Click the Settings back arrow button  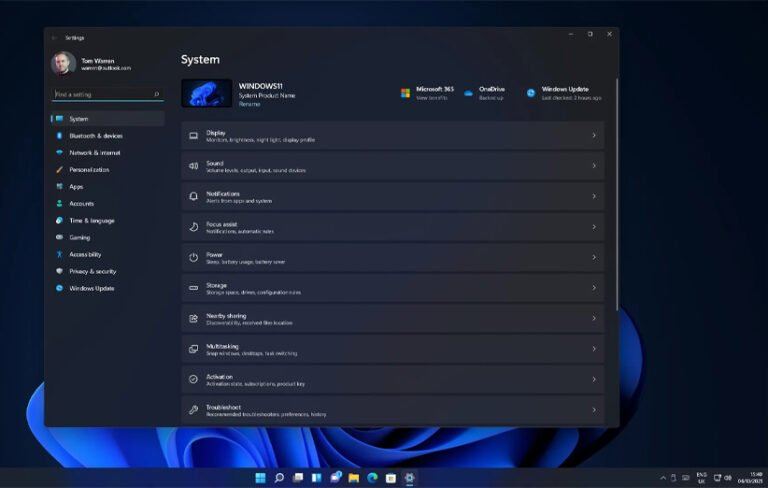[x=54, y=37]
